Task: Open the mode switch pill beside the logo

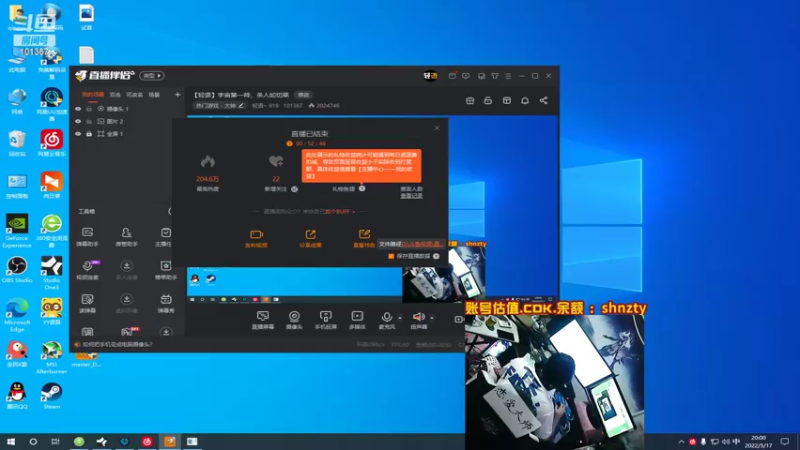Action: (152, 76)
